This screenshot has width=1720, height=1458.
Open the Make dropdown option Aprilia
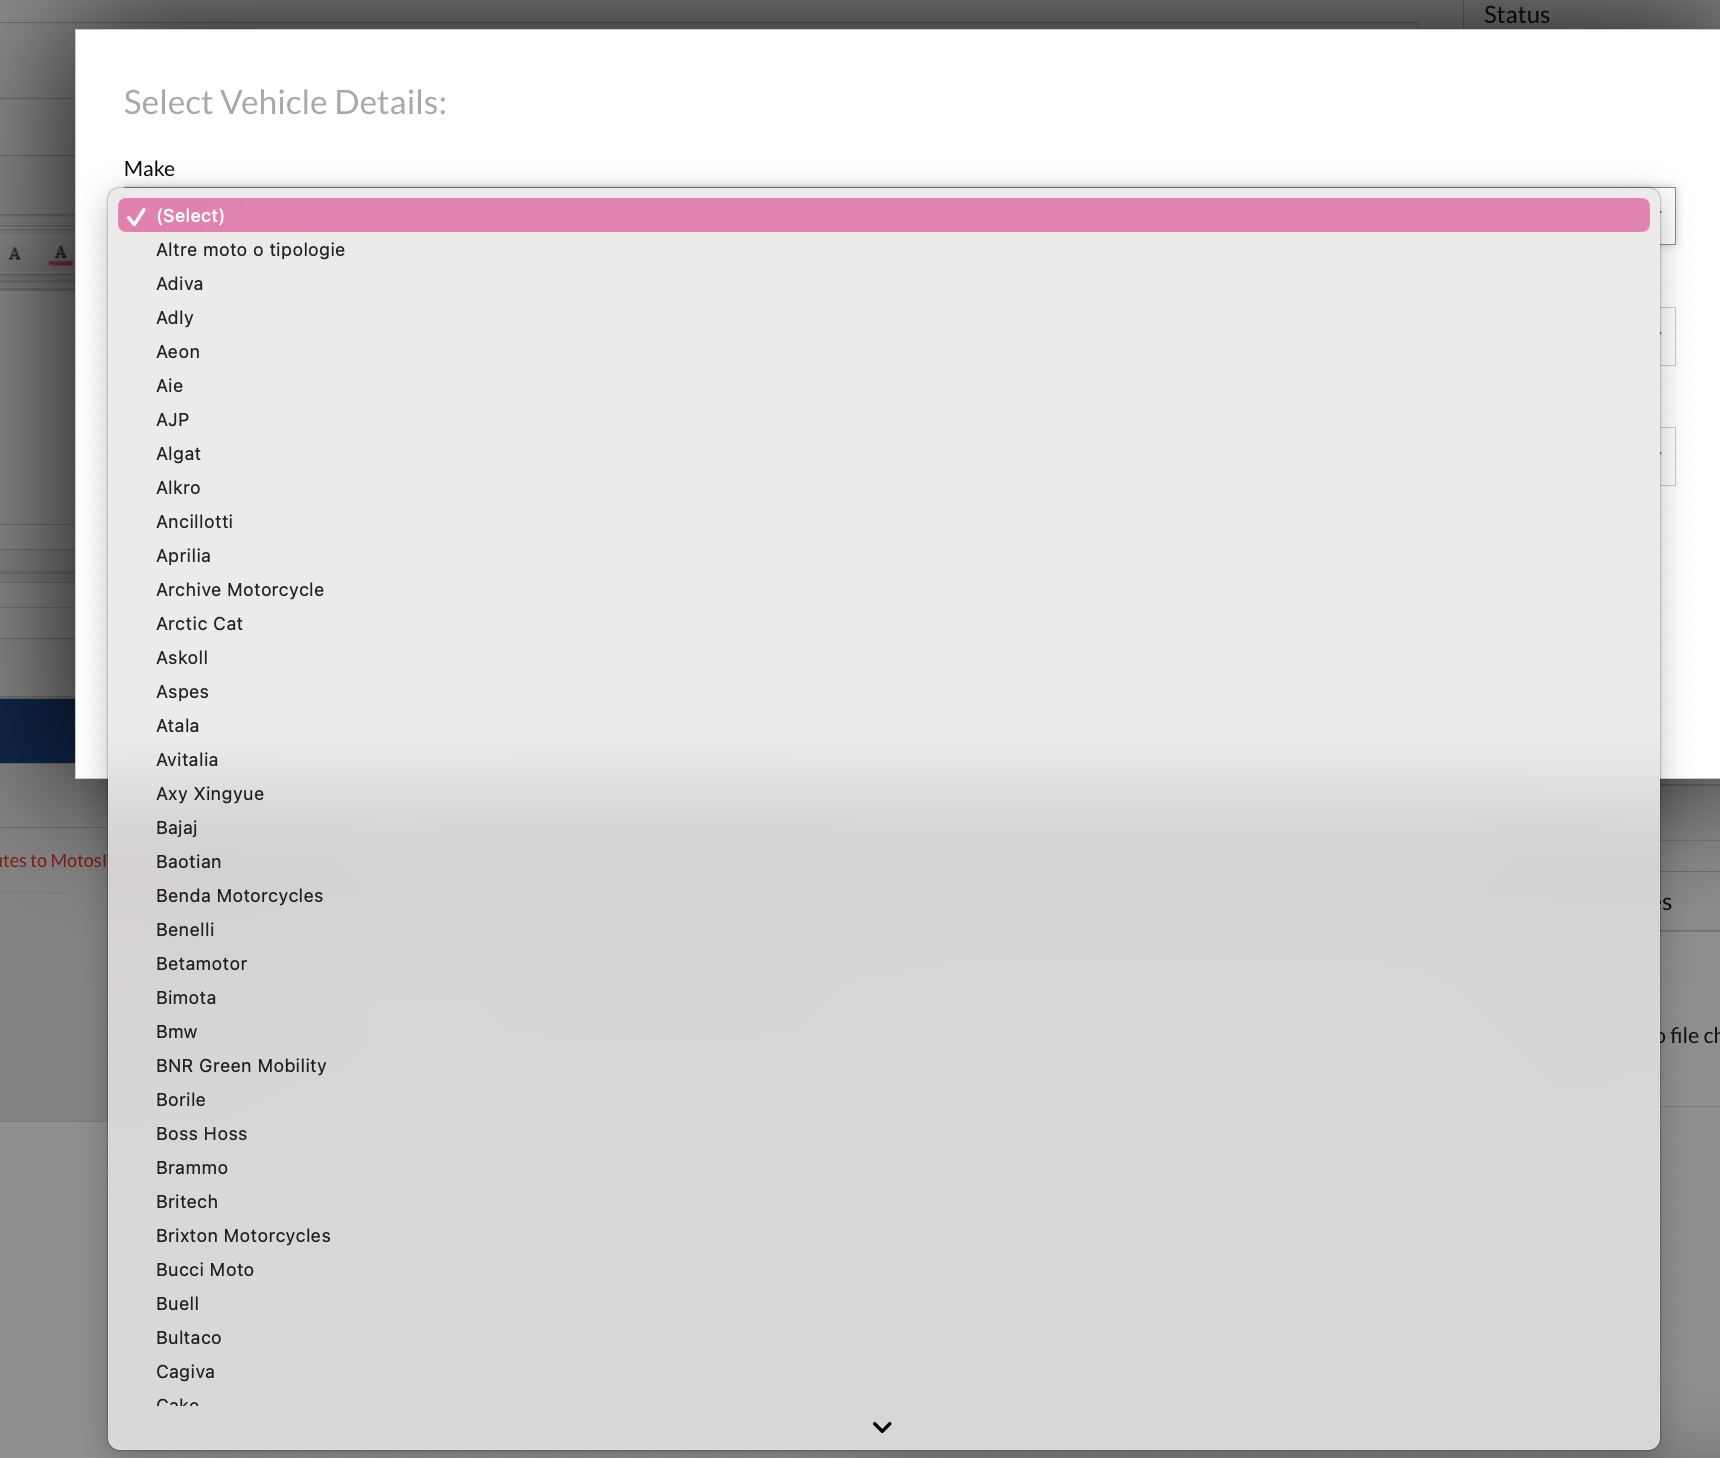click(x=183, y=555)
